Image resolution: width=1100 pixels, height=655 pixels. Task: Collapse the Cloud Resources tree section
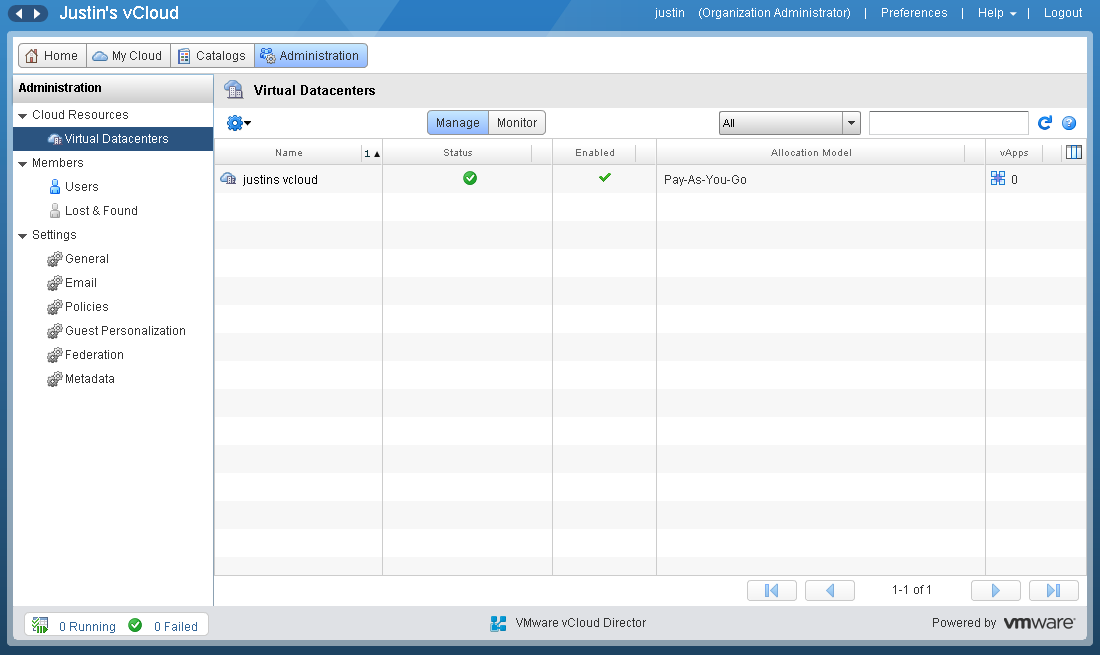click(x=22, y=116)
